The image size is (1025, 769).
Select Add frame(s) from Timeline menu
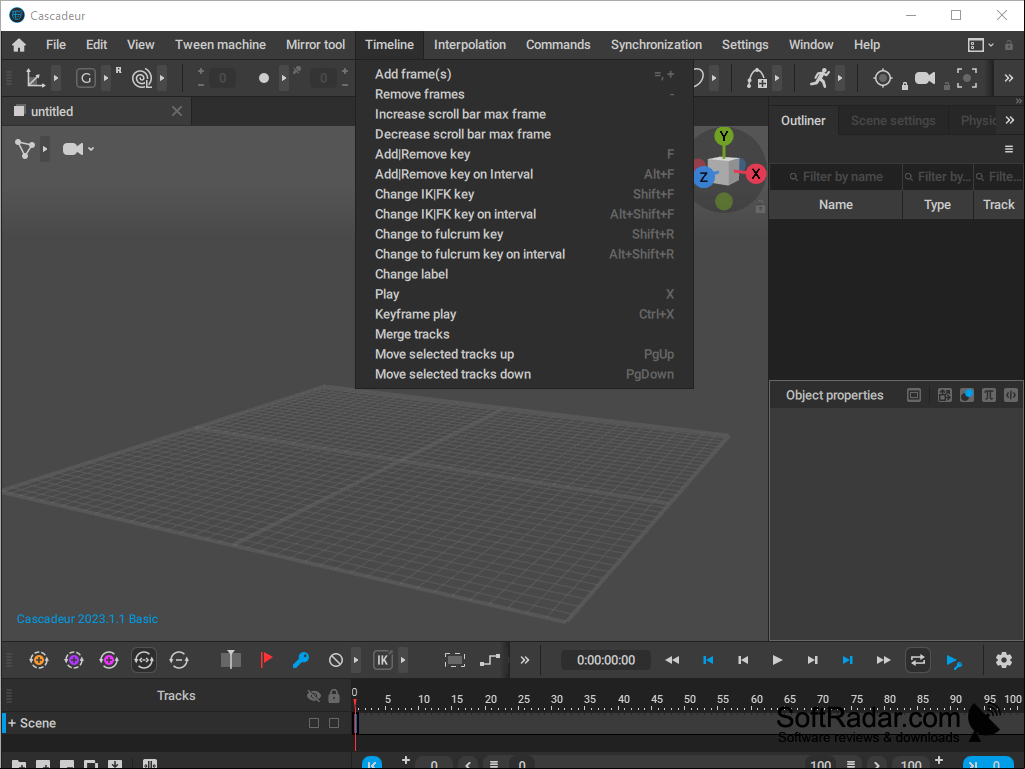524,75
